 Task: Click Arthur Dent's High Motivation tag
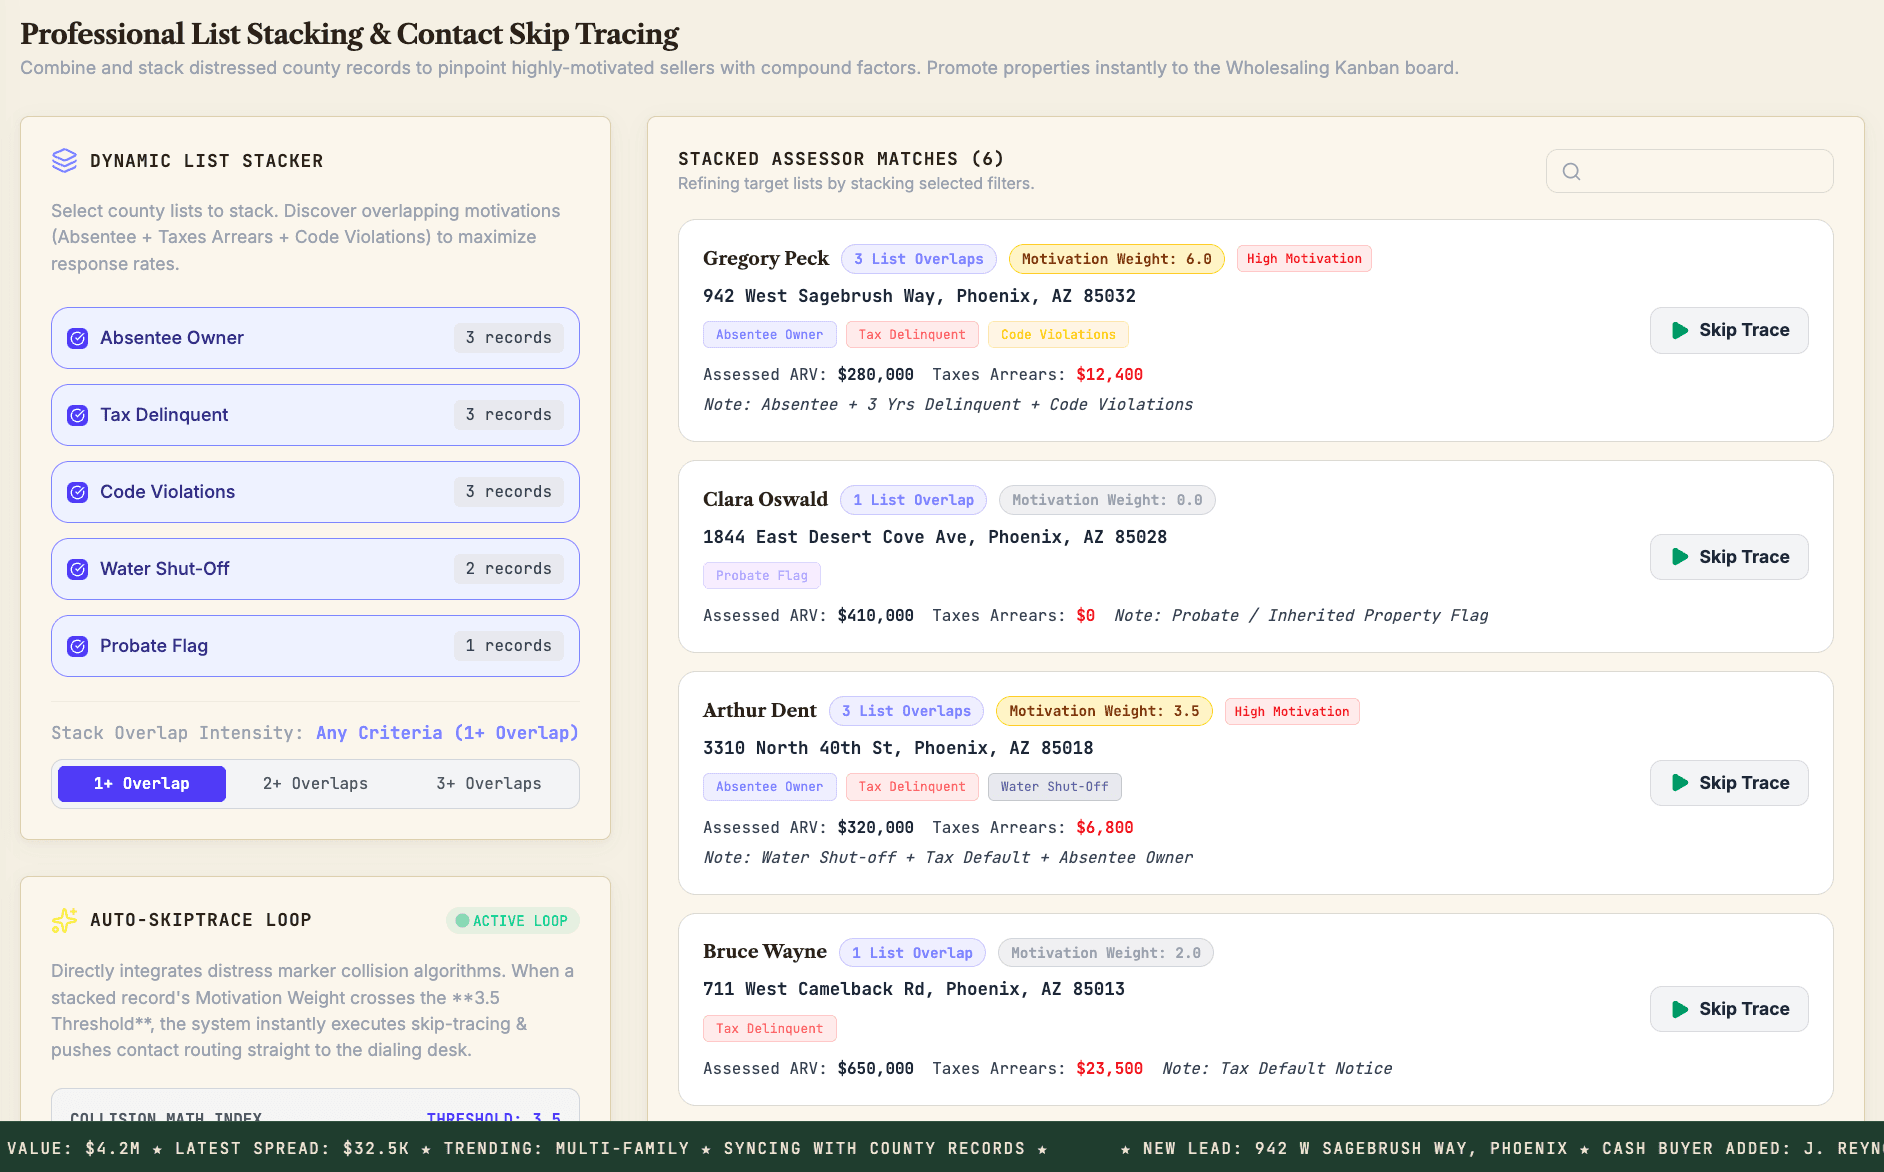(1292, 712)
